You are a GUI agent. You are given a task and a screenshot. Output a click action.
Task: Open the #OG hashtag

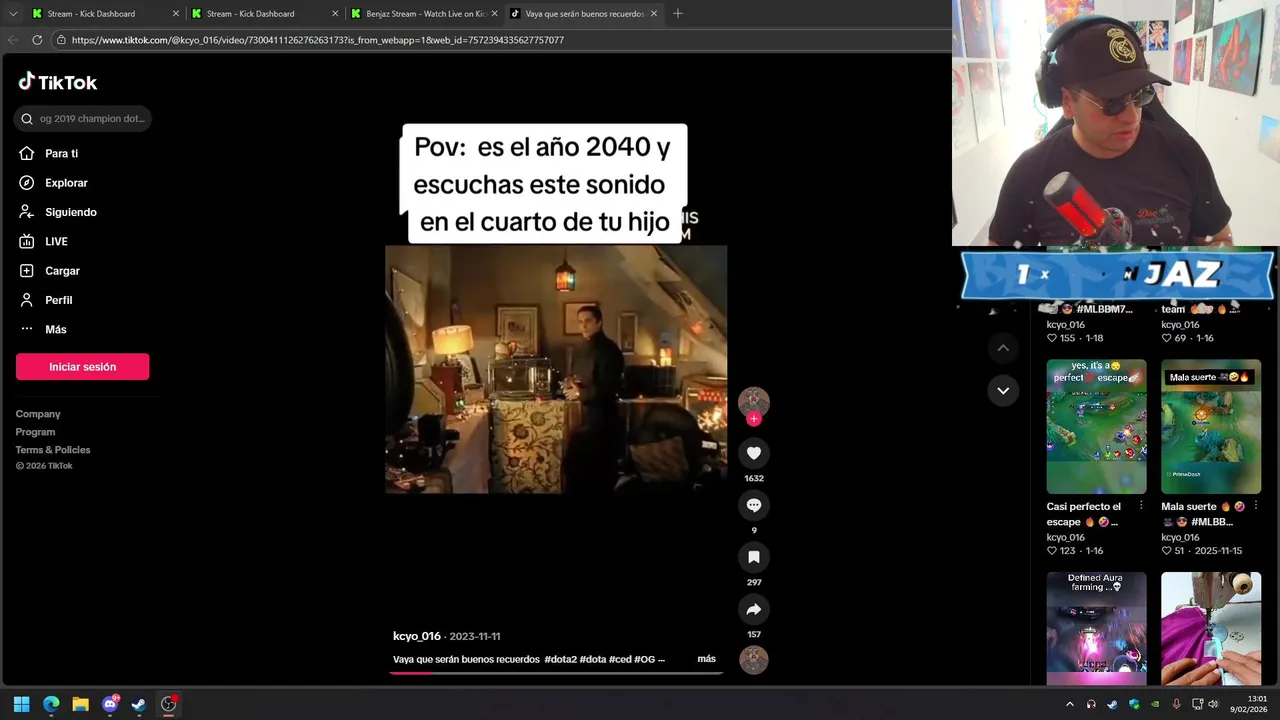645,659
